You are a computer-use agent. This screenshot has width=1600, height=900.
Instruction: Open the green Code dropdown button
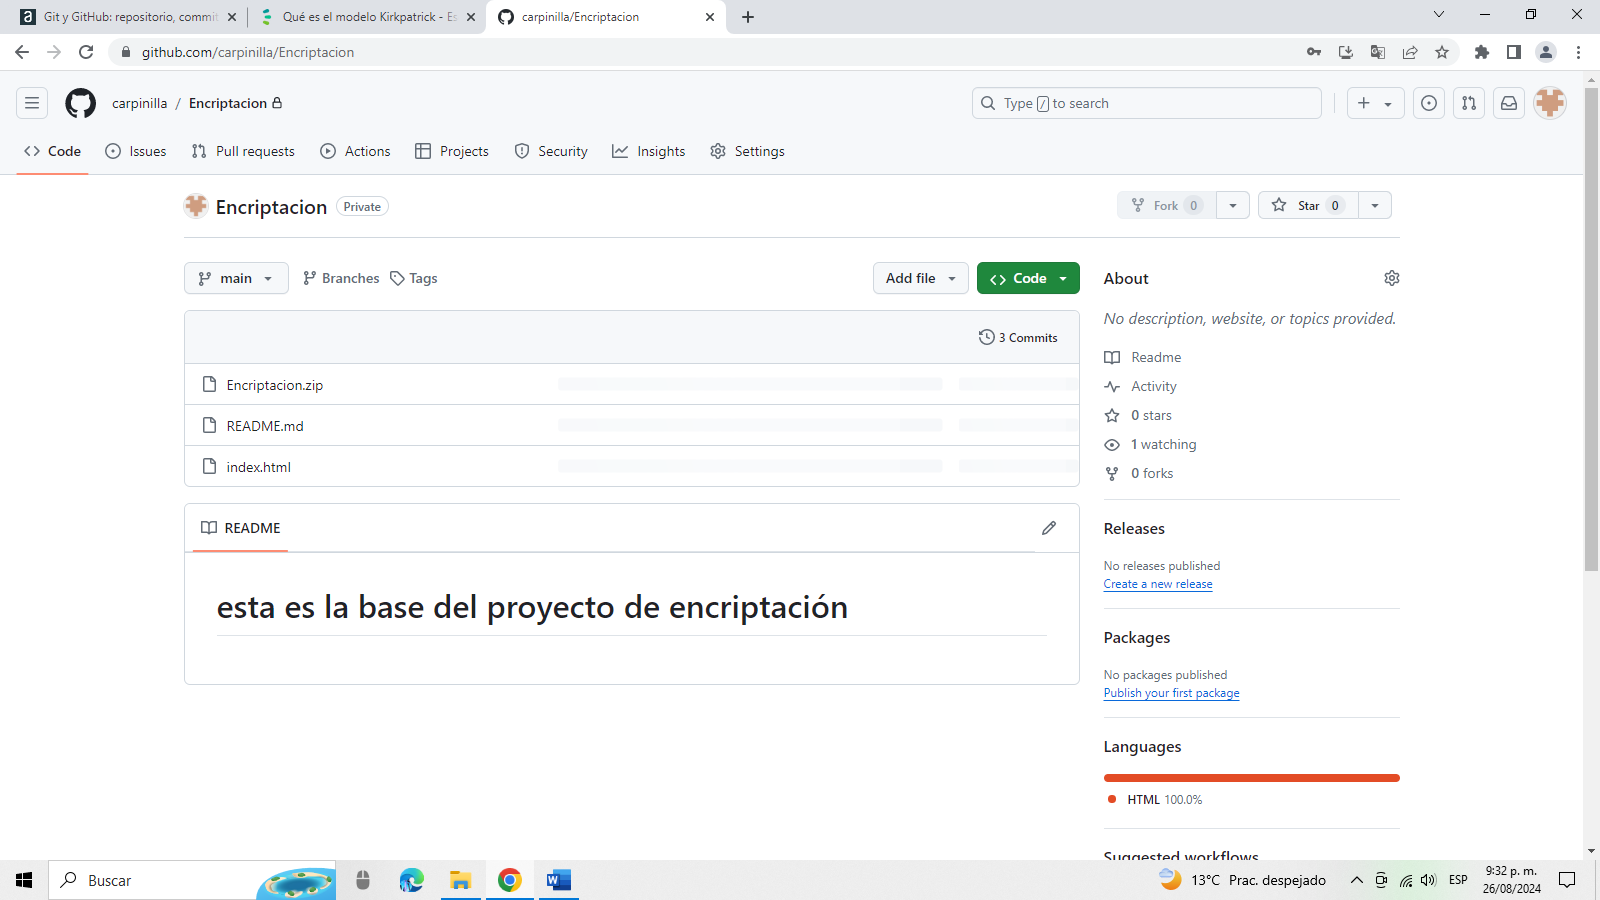[1028, 278]
